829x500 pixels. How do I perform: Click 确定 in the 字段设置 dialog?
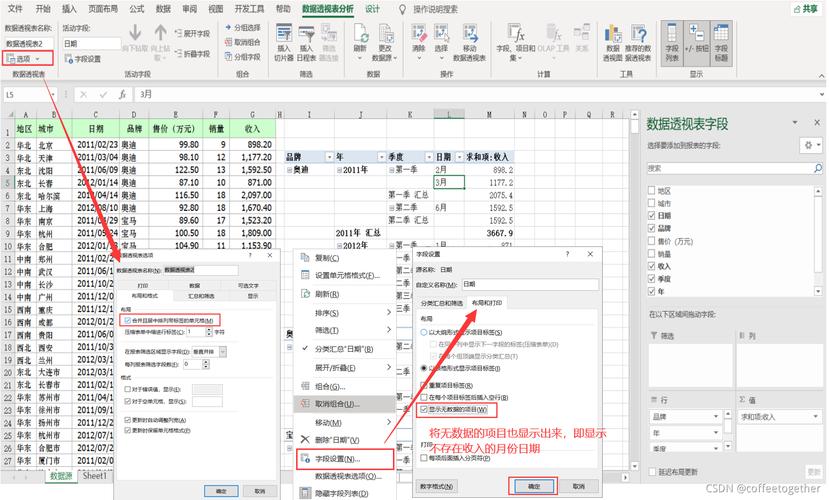click(534, 486)
